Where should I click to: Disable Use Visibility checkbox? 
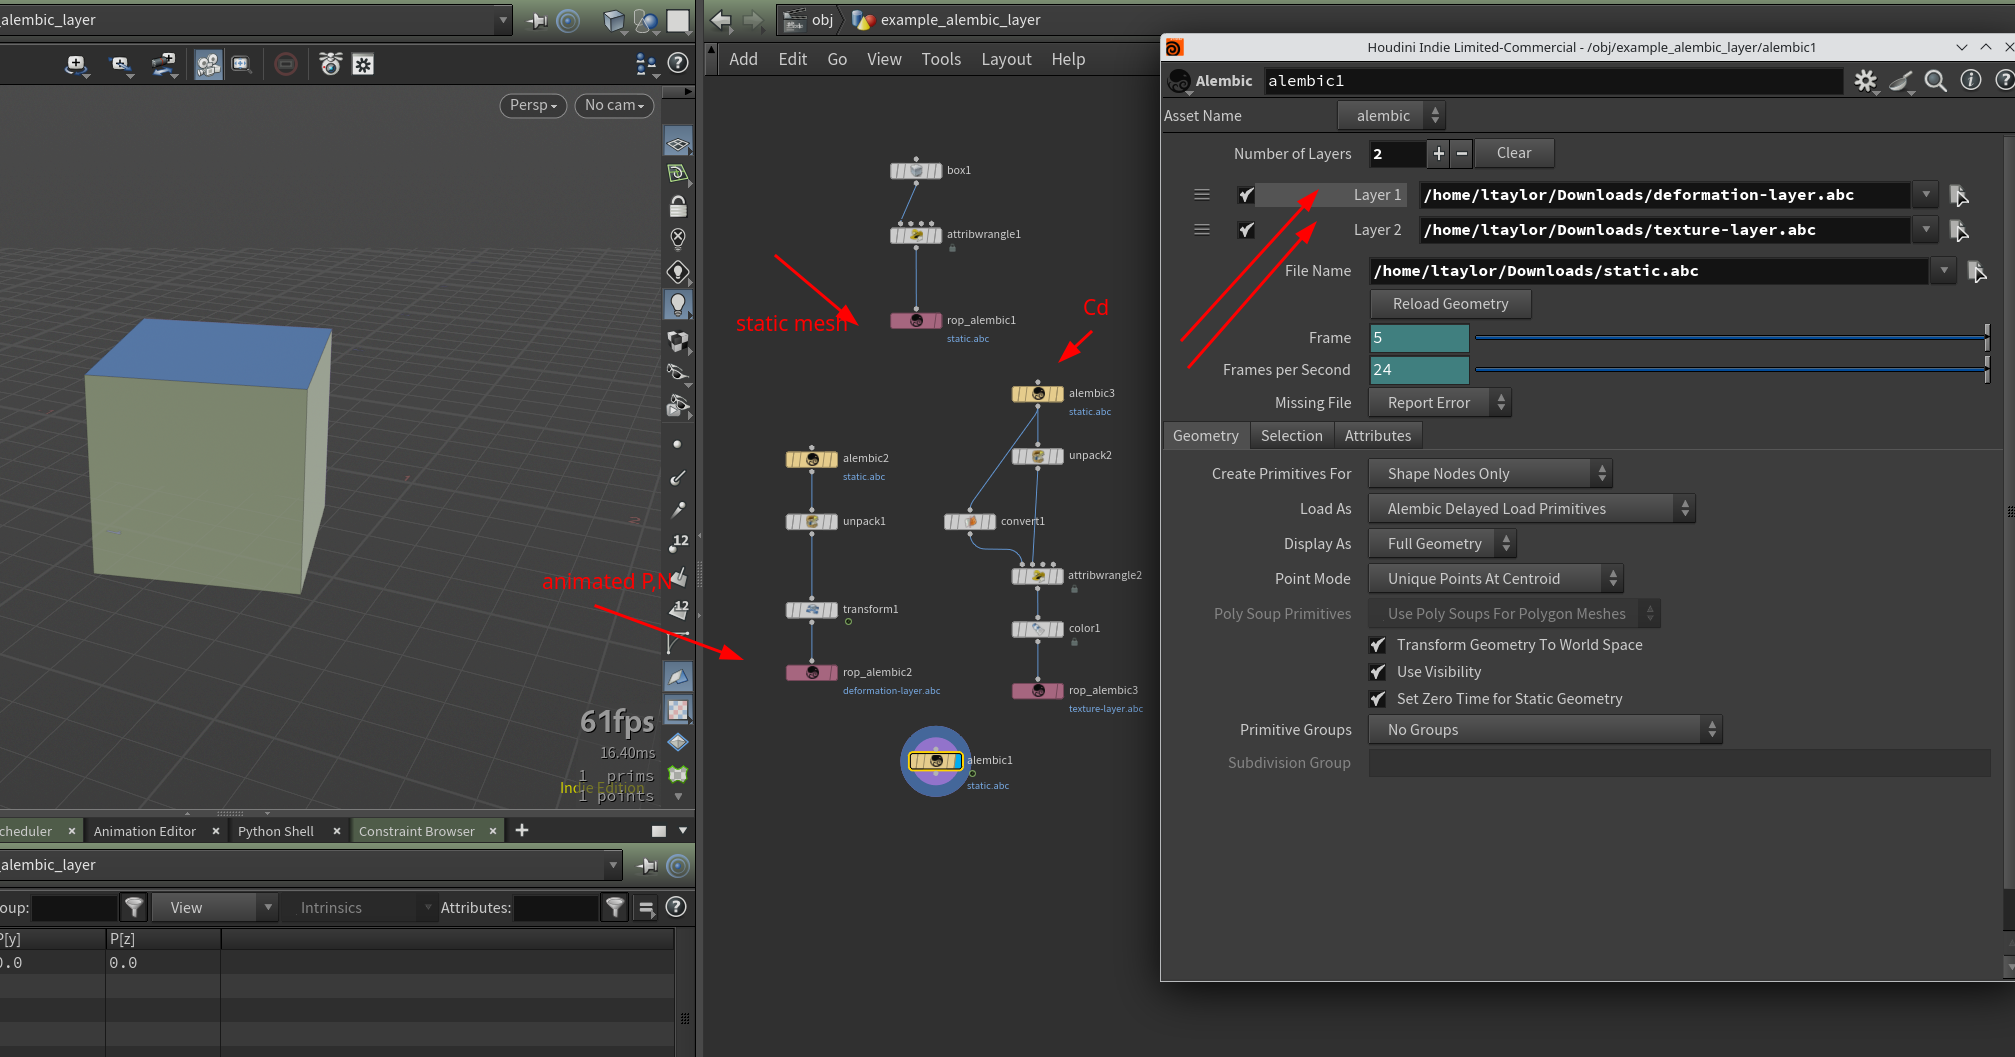click(x=1378, y=672)
